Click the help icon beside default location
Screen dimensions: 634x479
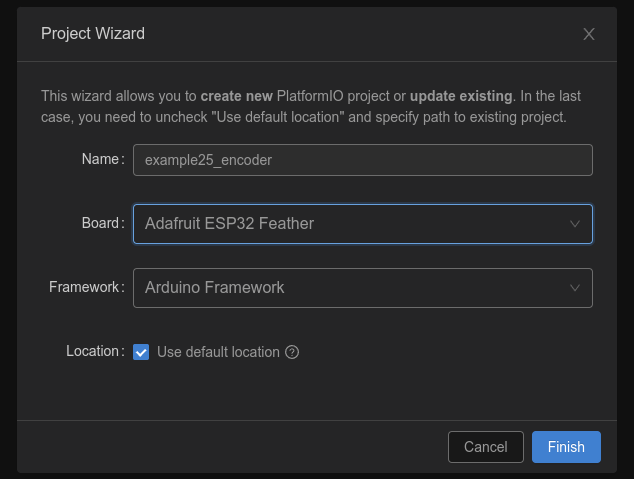tap(293, 352)
